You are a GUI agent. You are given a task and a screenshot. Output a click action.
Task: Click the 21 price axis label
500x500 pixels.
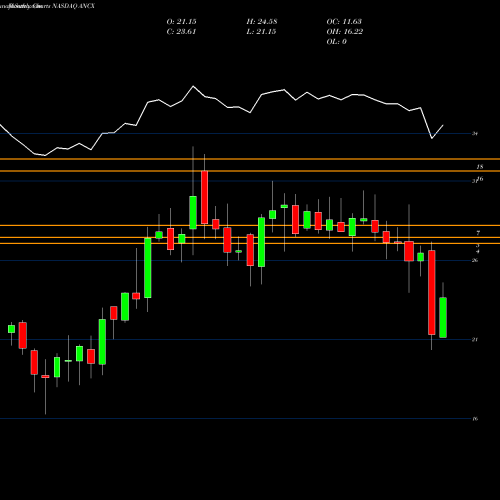475,340
